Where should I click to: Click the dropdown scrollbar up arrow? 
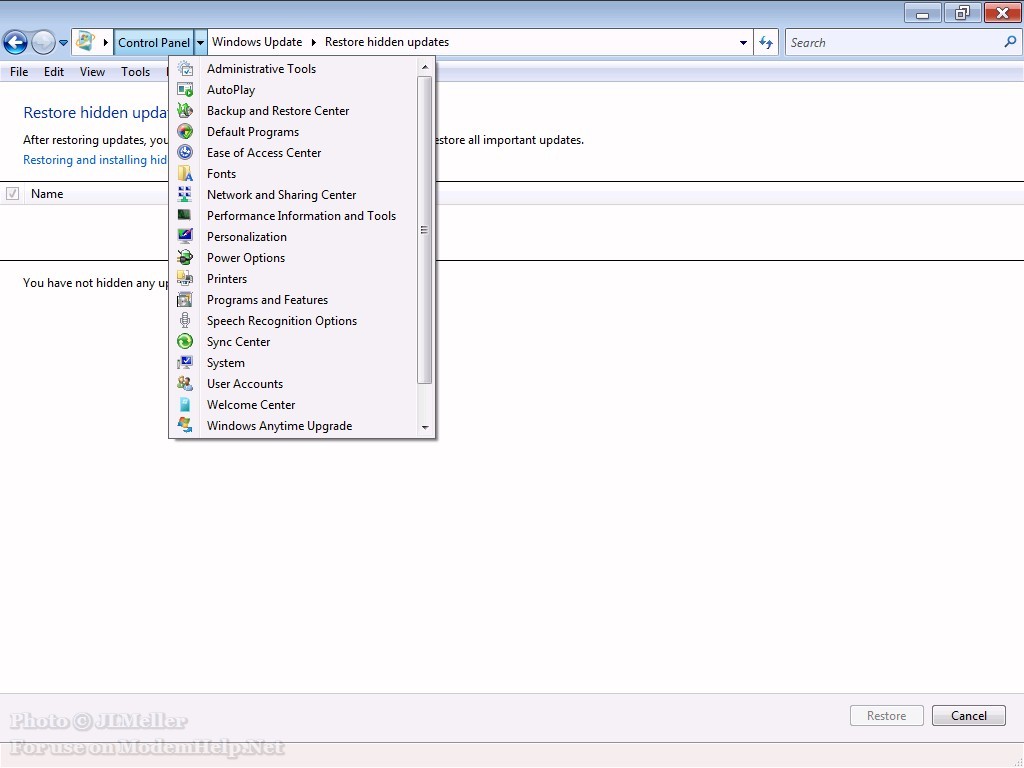(x=424, y=67)
